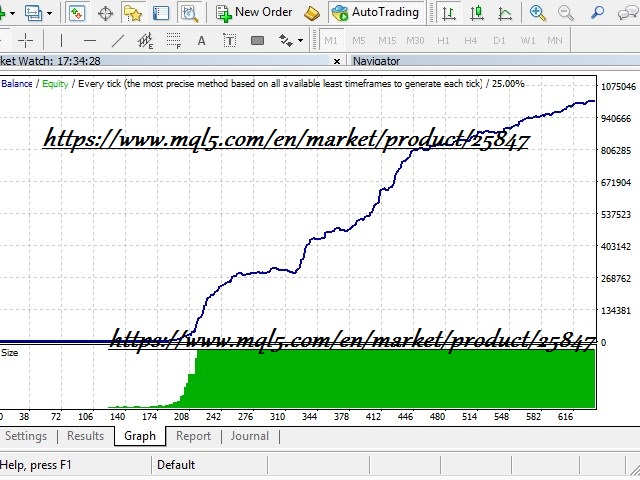The height and width of the screenshot is (480, 640).
Task: Select the Fibonacci retracement tool
Action: coord(173,40)
